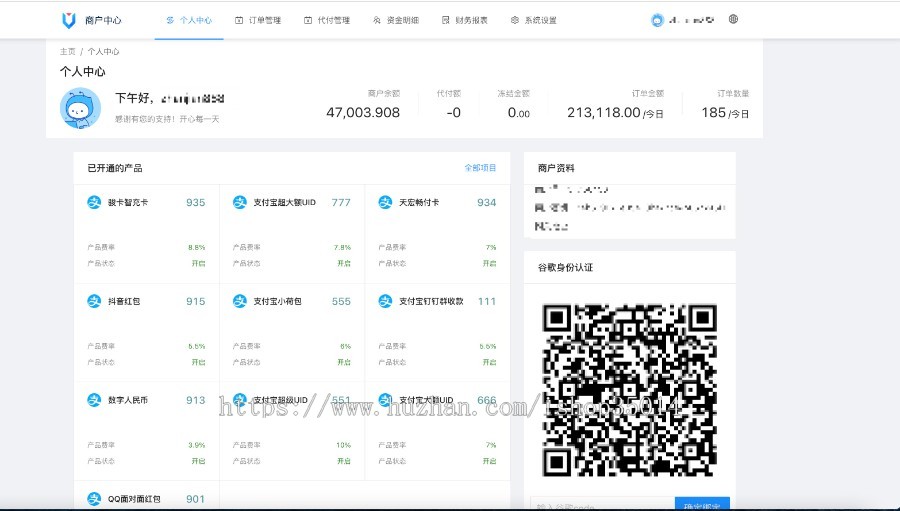Click the 支付宝钉钉群收款 Alipay icon
Screen dimensions: 900x511
tap(385, 301)
